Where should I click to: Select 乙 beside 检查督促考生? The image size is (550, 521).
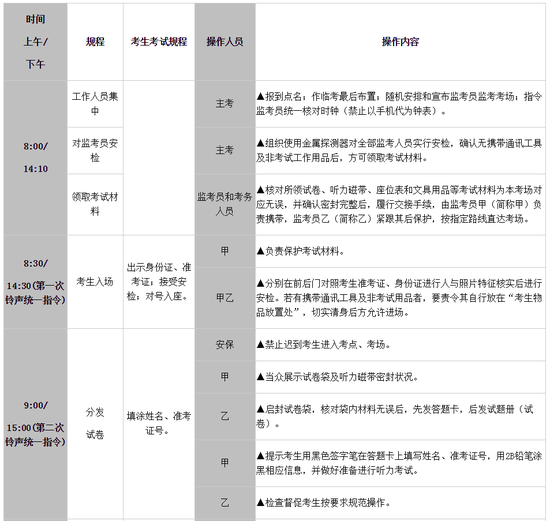pyautogui.click(x=225, y=503)
